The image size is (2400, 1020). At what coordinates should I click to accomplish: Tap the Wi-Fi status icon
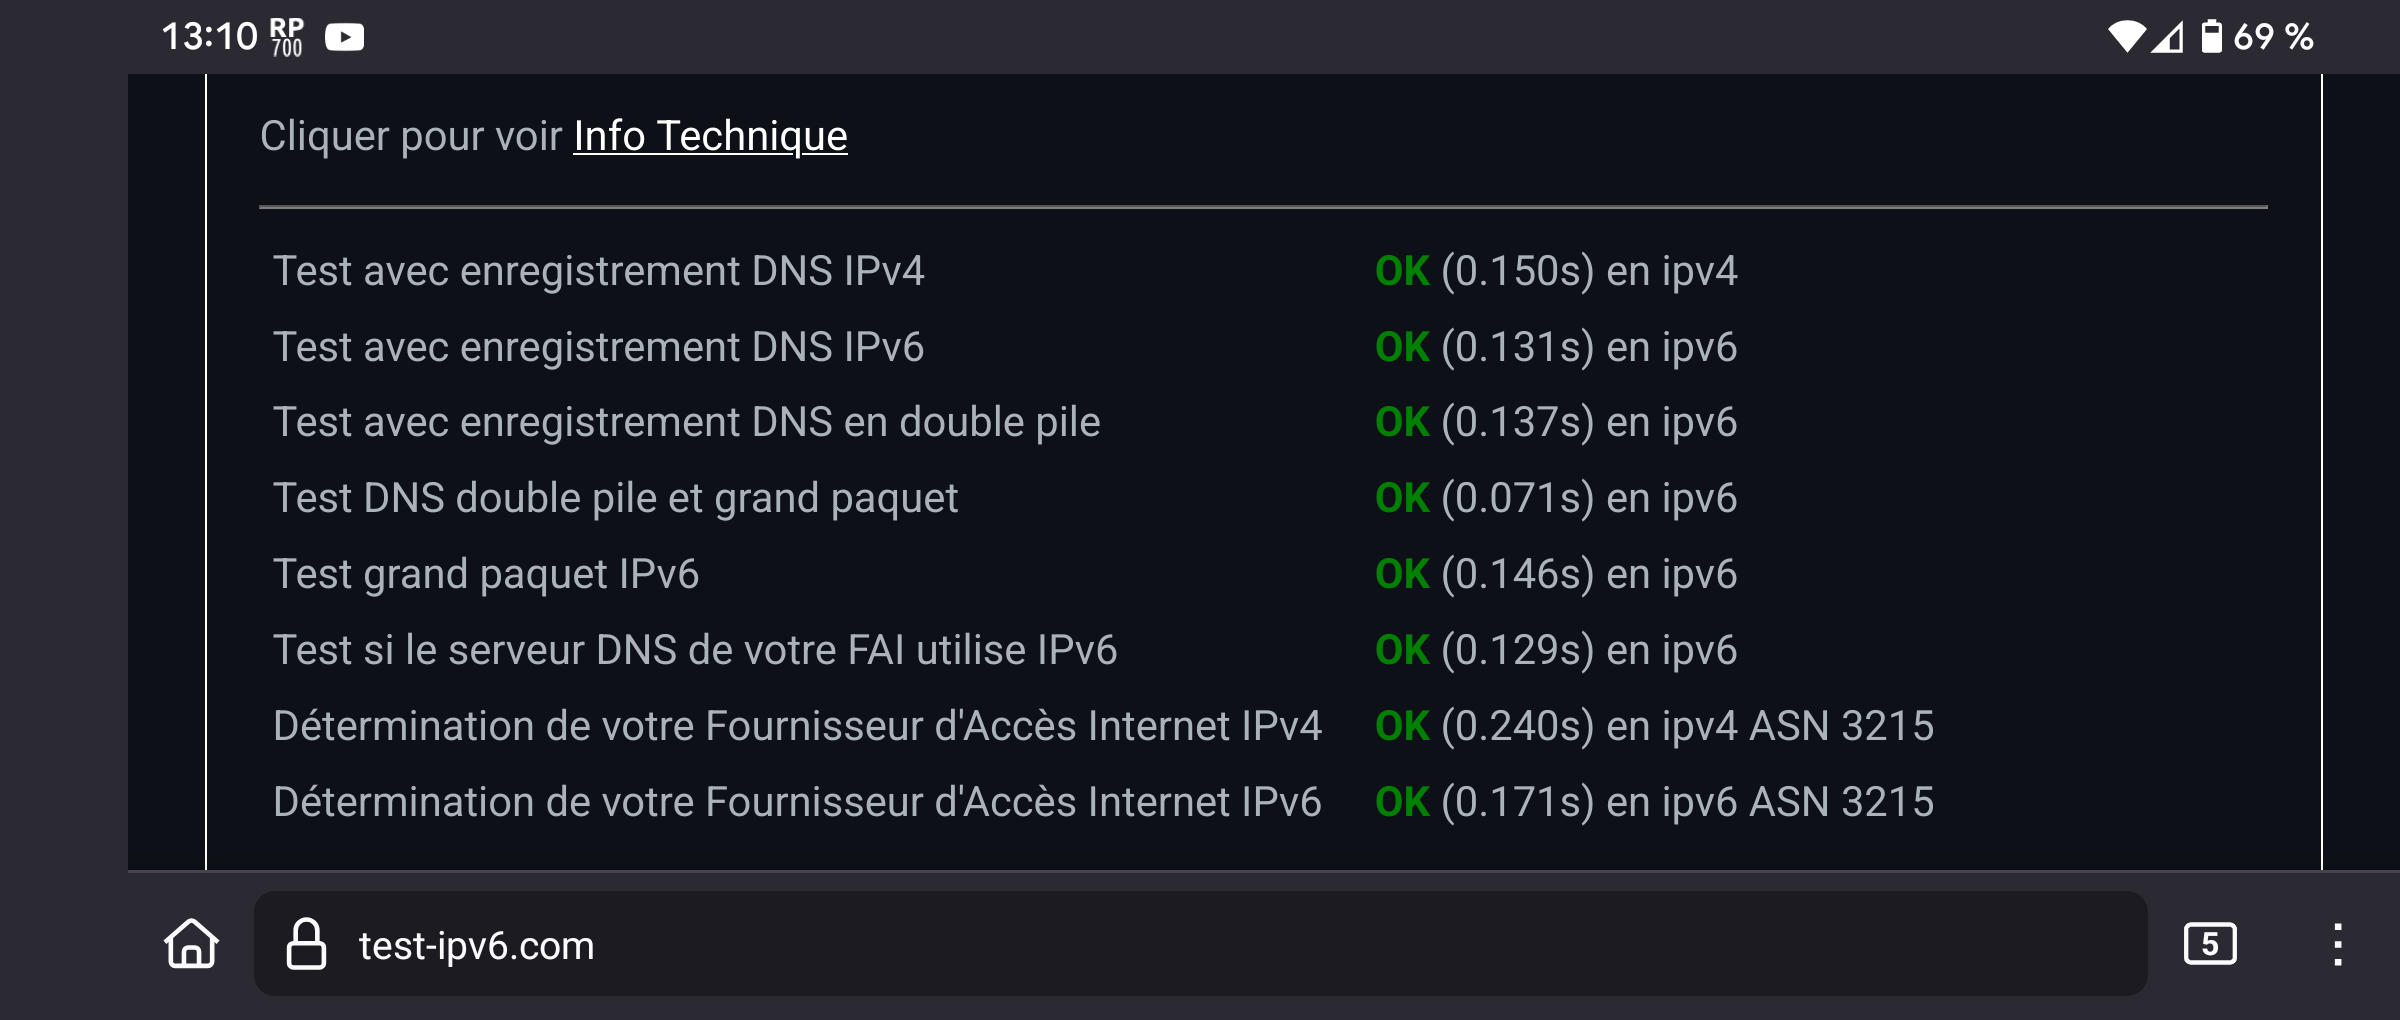pos(2127,37)
